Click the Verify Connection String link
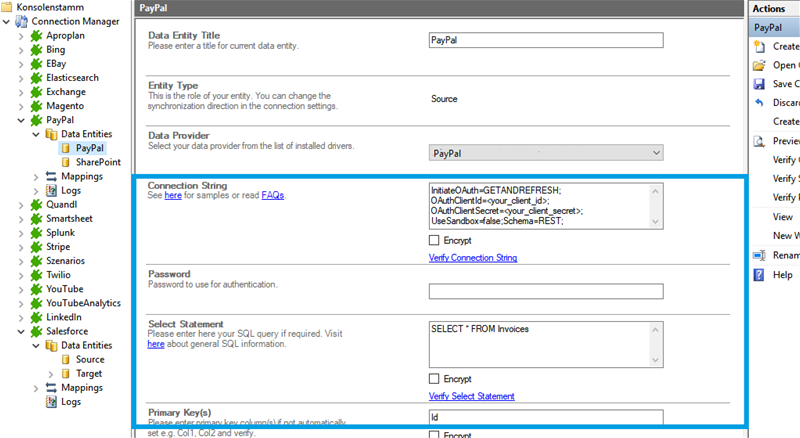Screen dimensions: 800x438 [472, 258]
